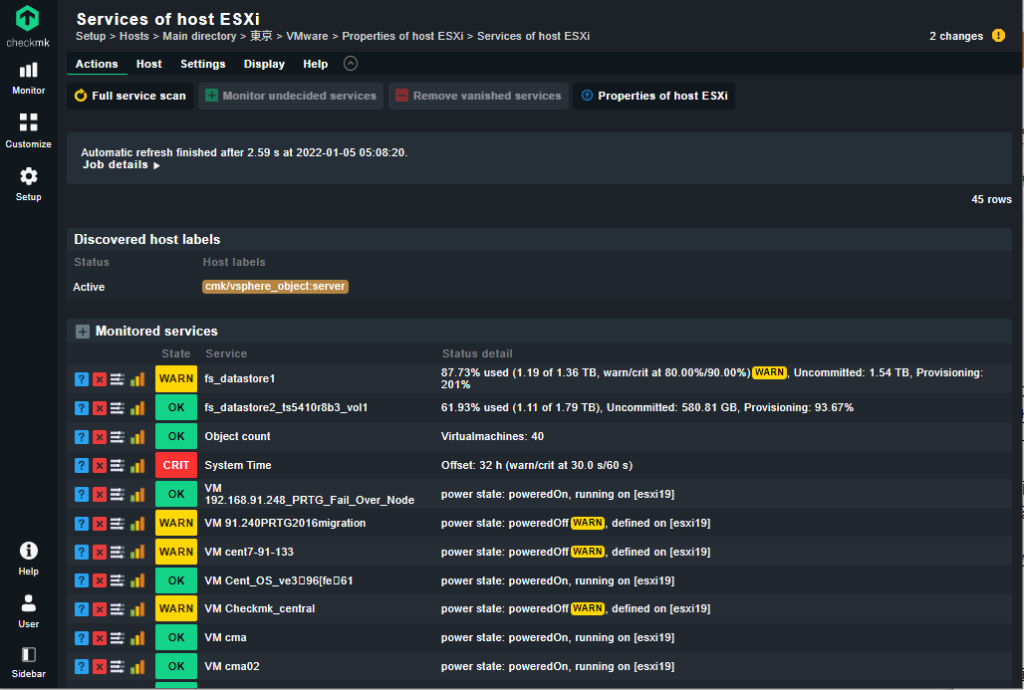Open the Setup gear menu in the sidebar
Viewport: 1024px width, 690px height.
click(28, 183)
